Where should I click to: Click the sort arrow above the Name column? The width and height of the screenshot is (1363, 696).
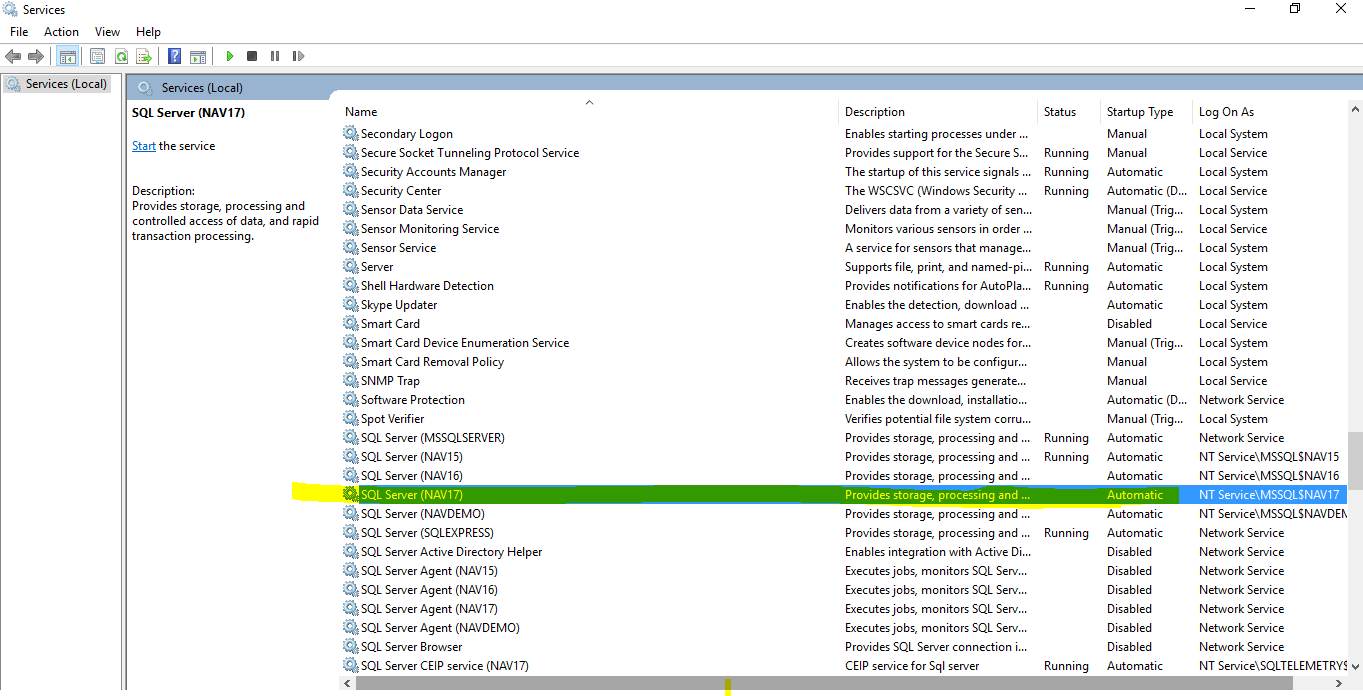tap(589, 102)
